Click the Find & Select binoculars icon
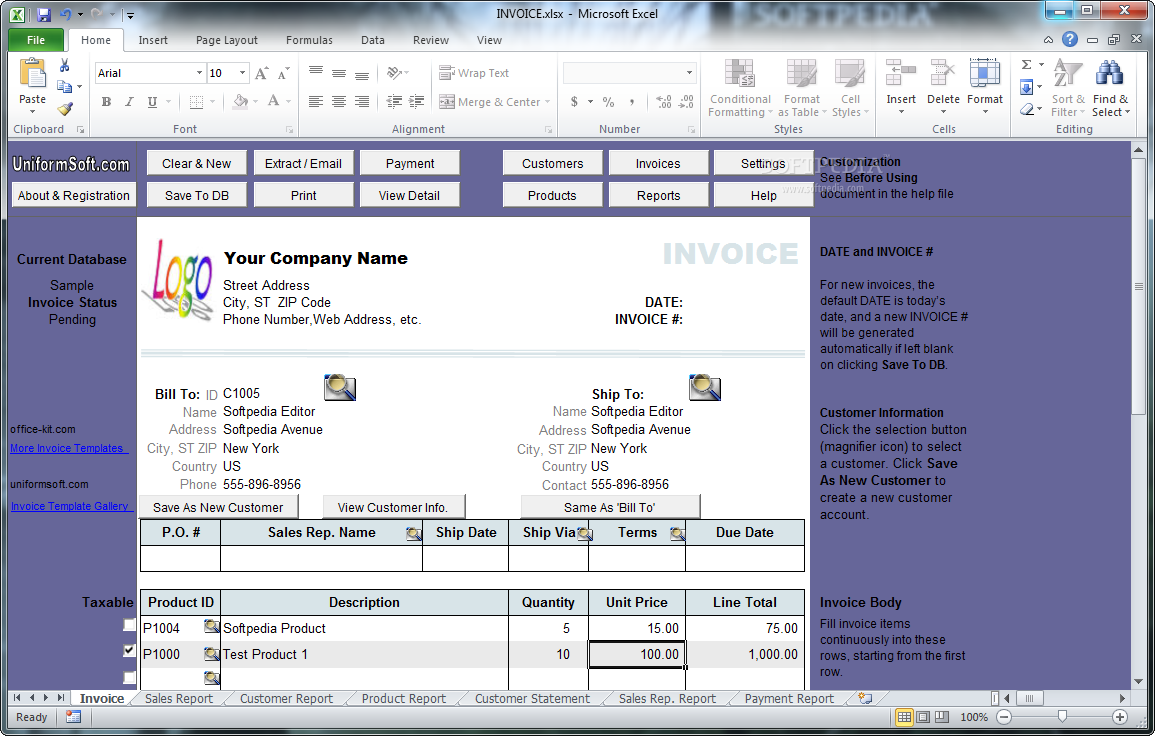 (x=1109, y=74)
